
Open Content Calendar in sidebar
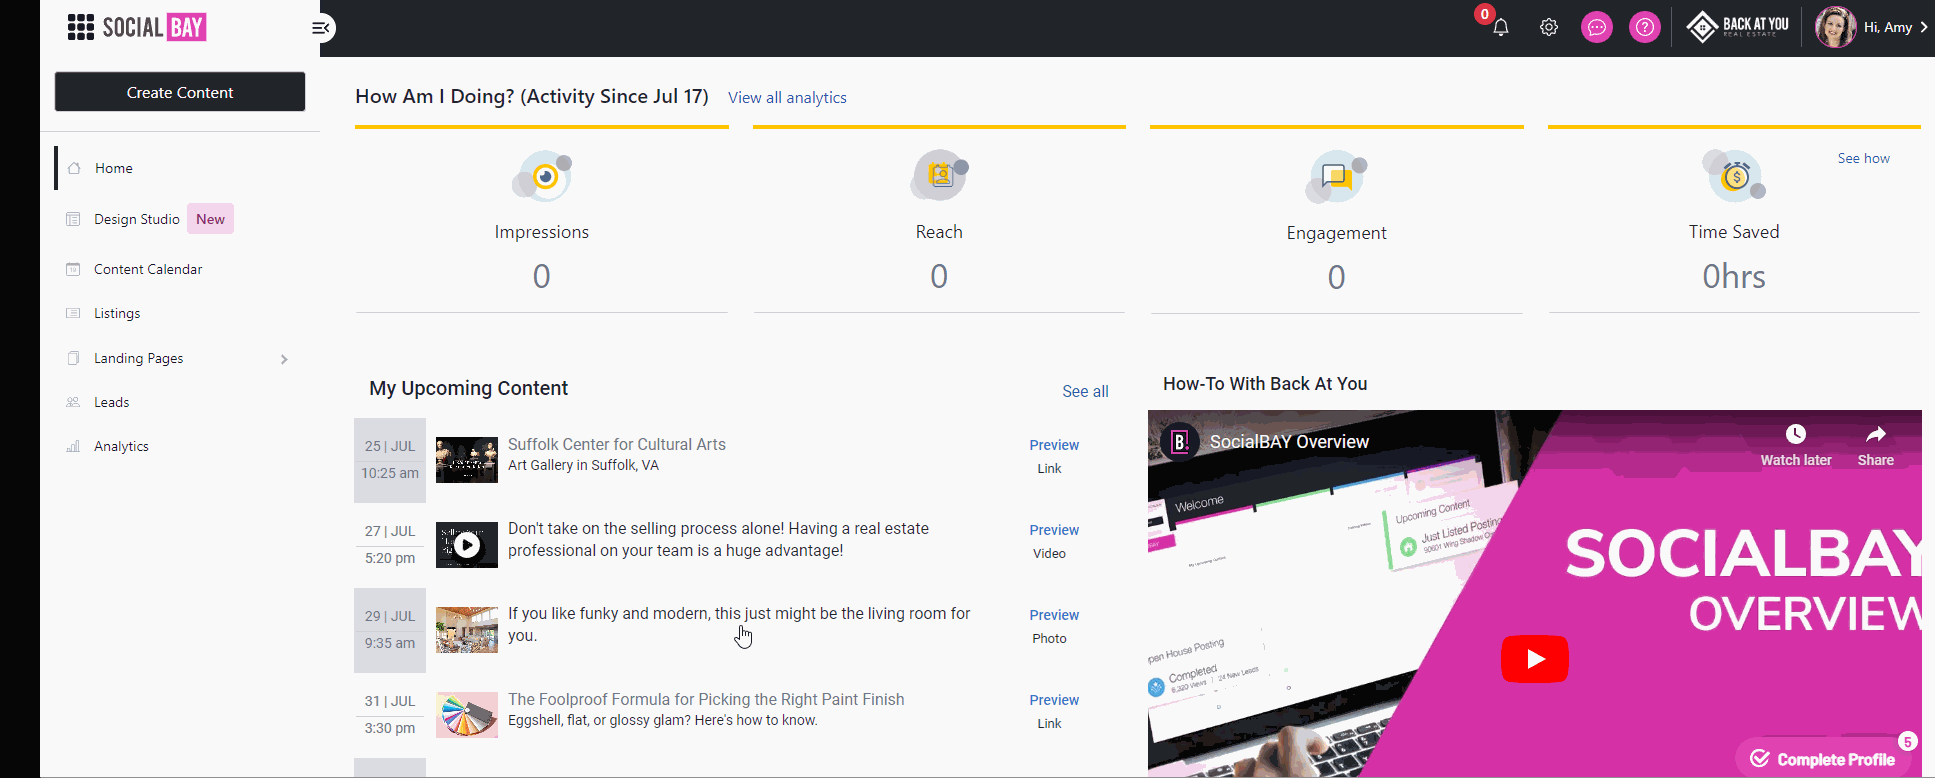tap(148, 269)
